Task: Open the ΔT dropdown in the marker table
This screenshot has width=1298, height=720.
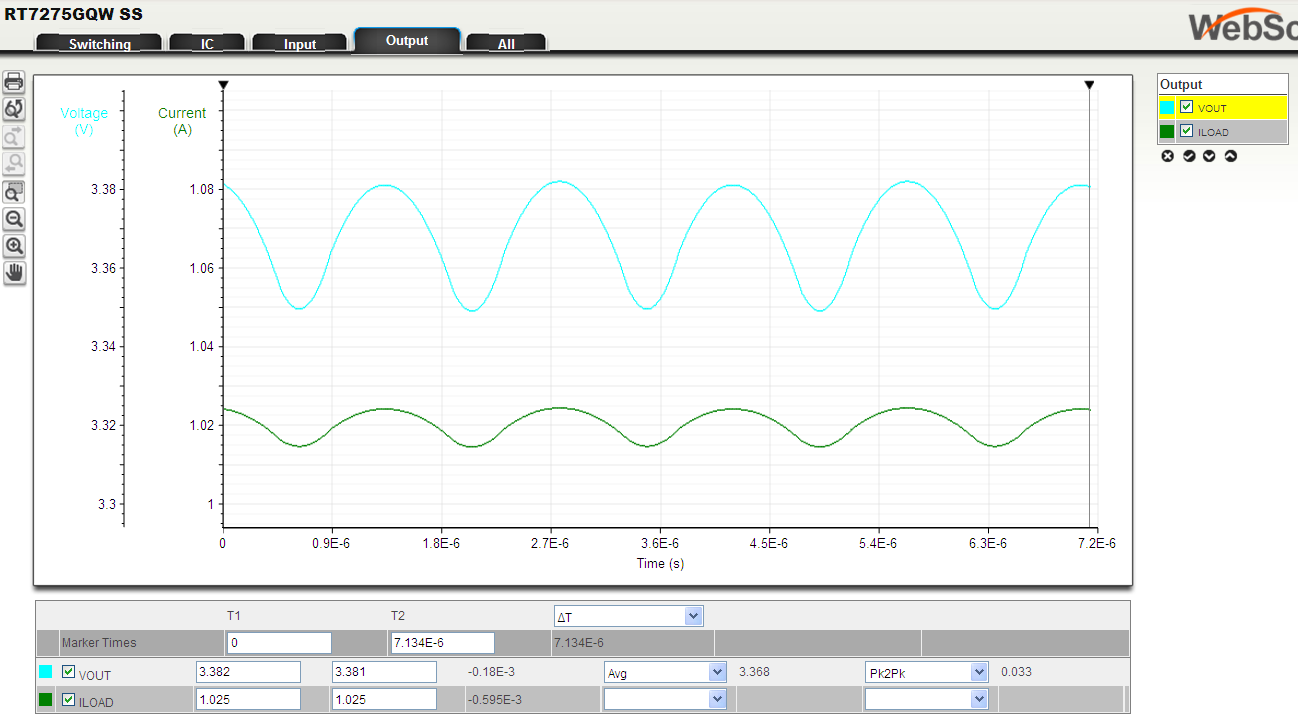Action: [x=628, y=615]
